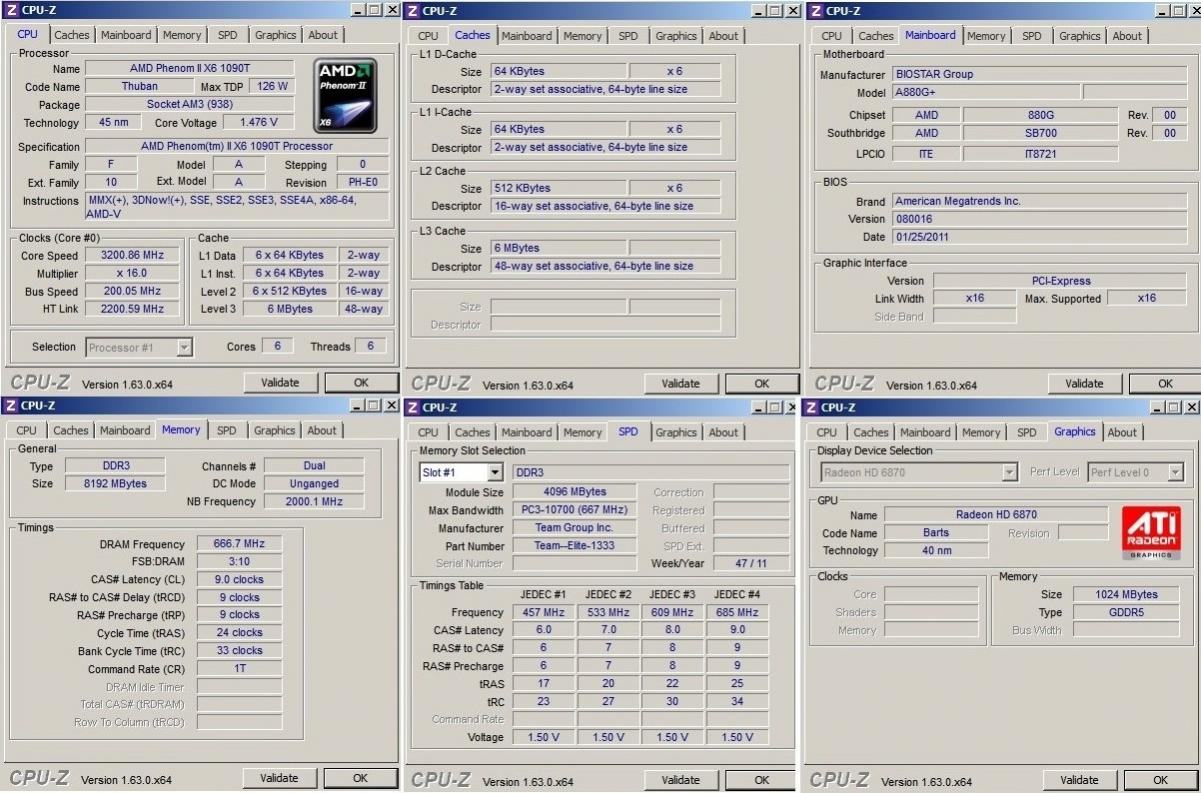Click the Part Number field Team--Elite-1333
Image resolution: width=1201 pixels, height=793 pixels.
pyautogui.click(x=575, y=546)
